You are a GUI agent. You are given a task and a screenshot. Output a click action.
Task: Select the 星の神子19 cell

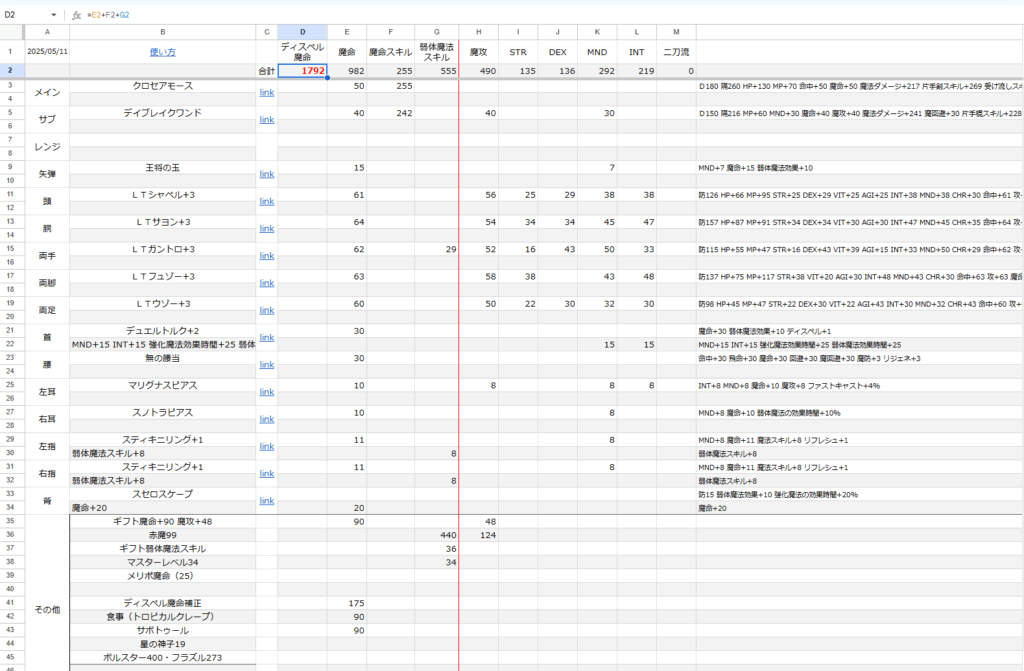pyautogui.click(x=163, y=644)
